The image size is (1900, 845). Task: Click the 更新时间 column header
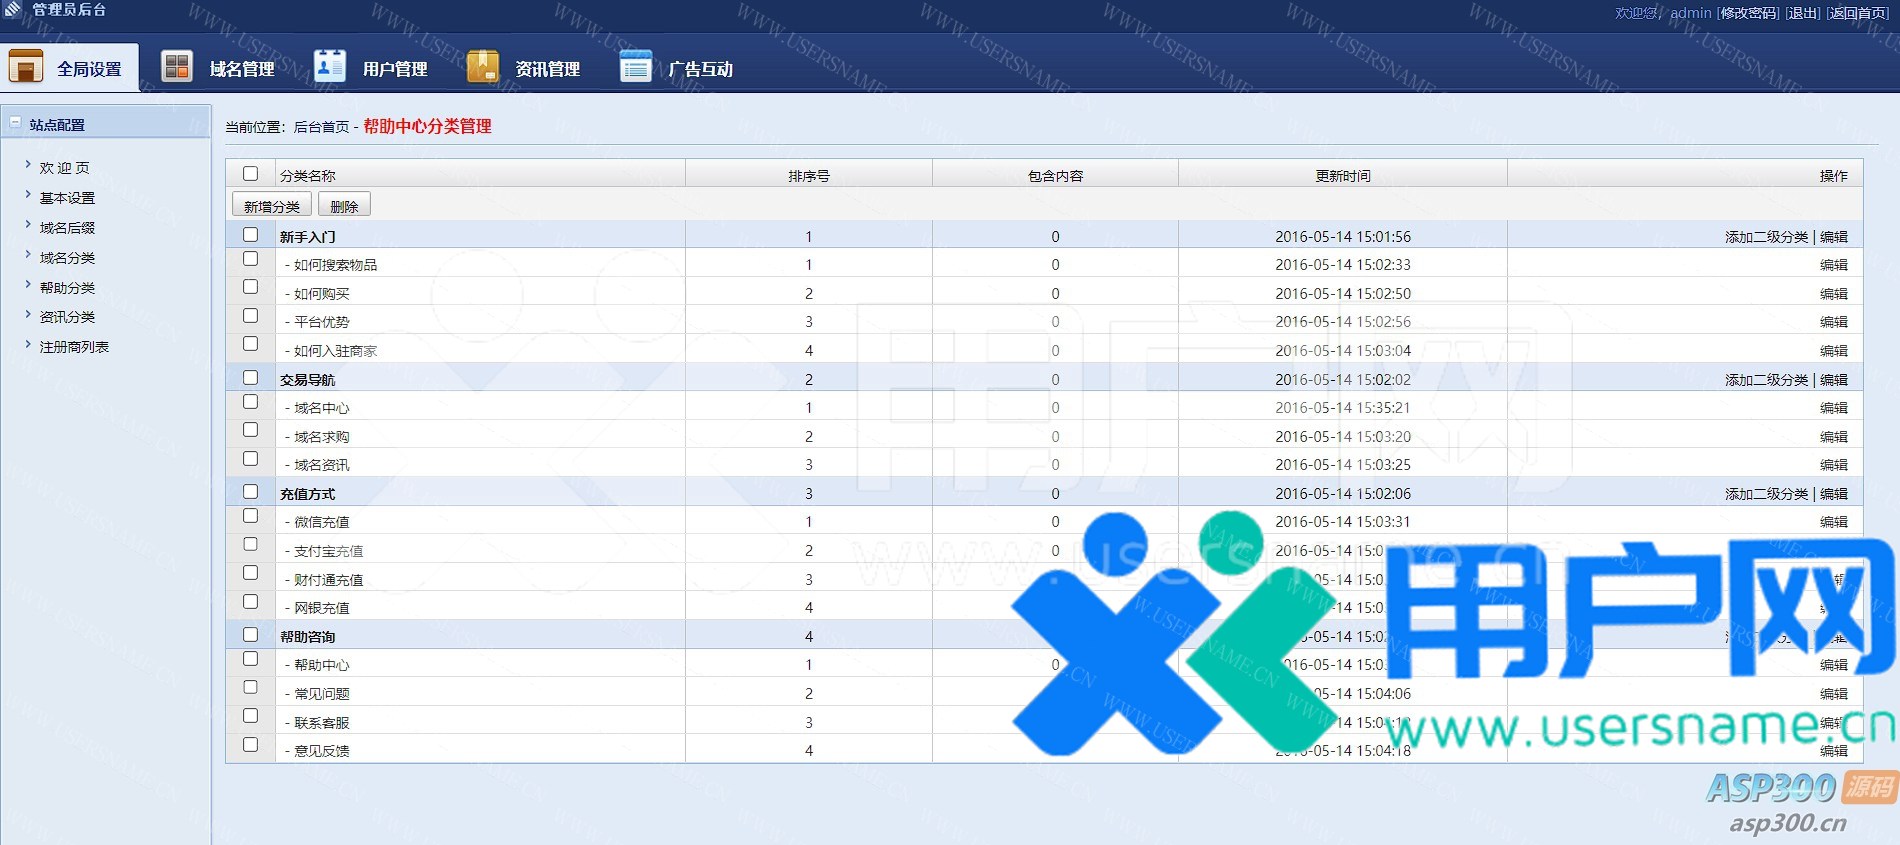[x=1343, y=176]
